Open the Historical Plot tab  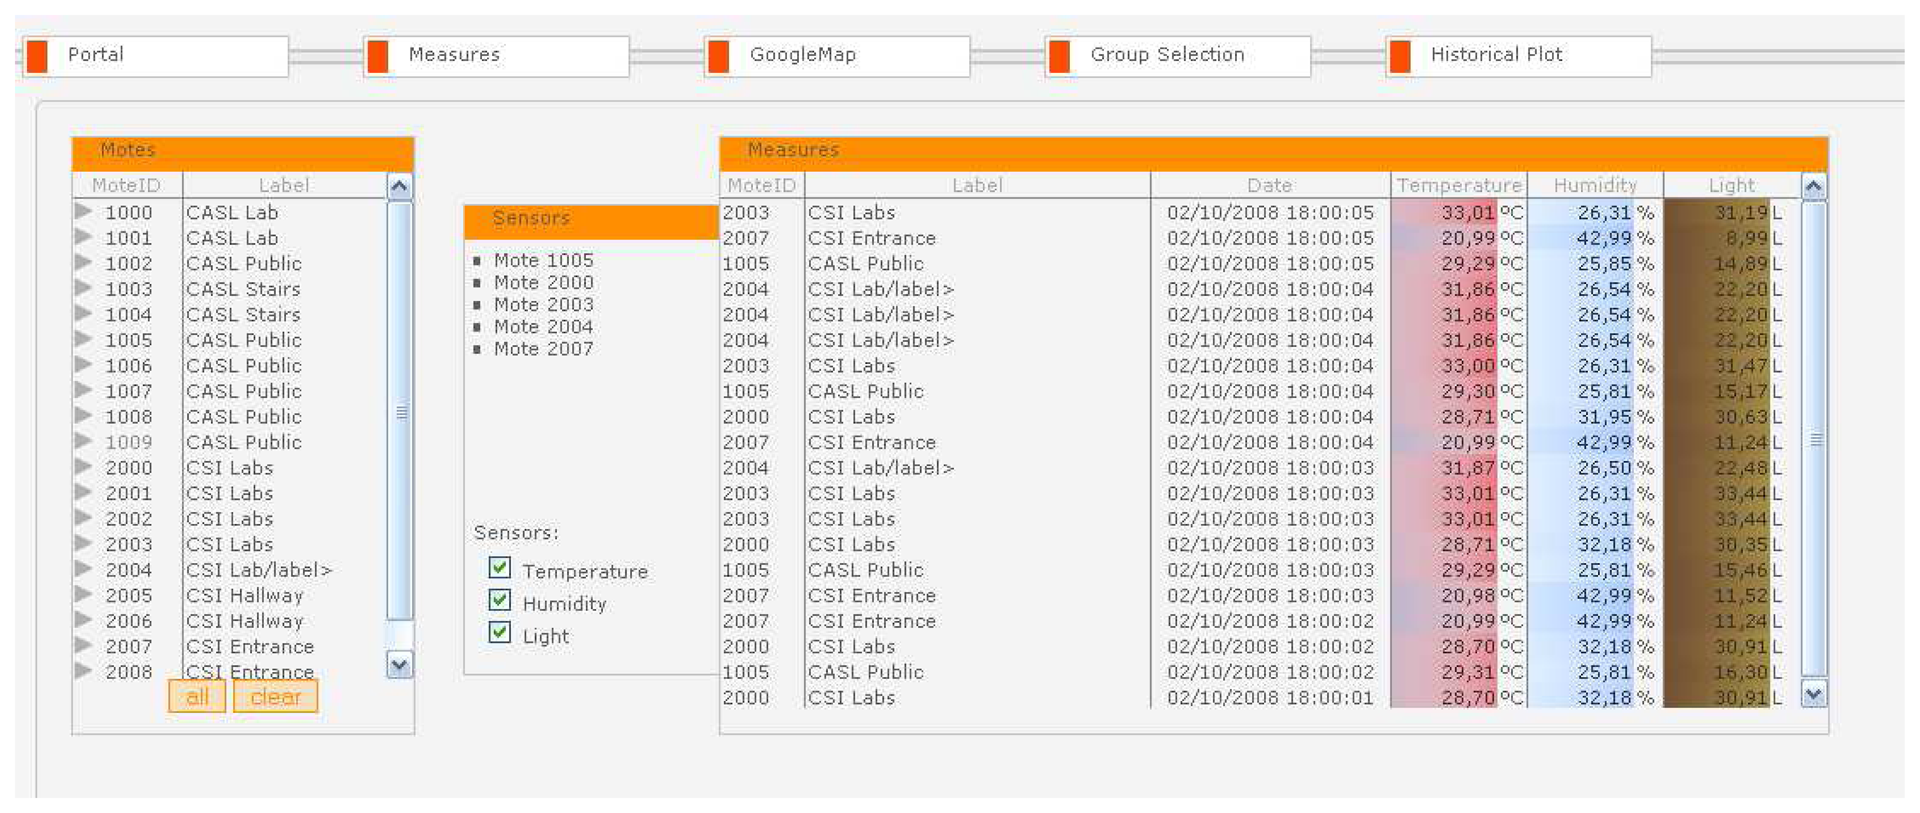coord(1519,56)
